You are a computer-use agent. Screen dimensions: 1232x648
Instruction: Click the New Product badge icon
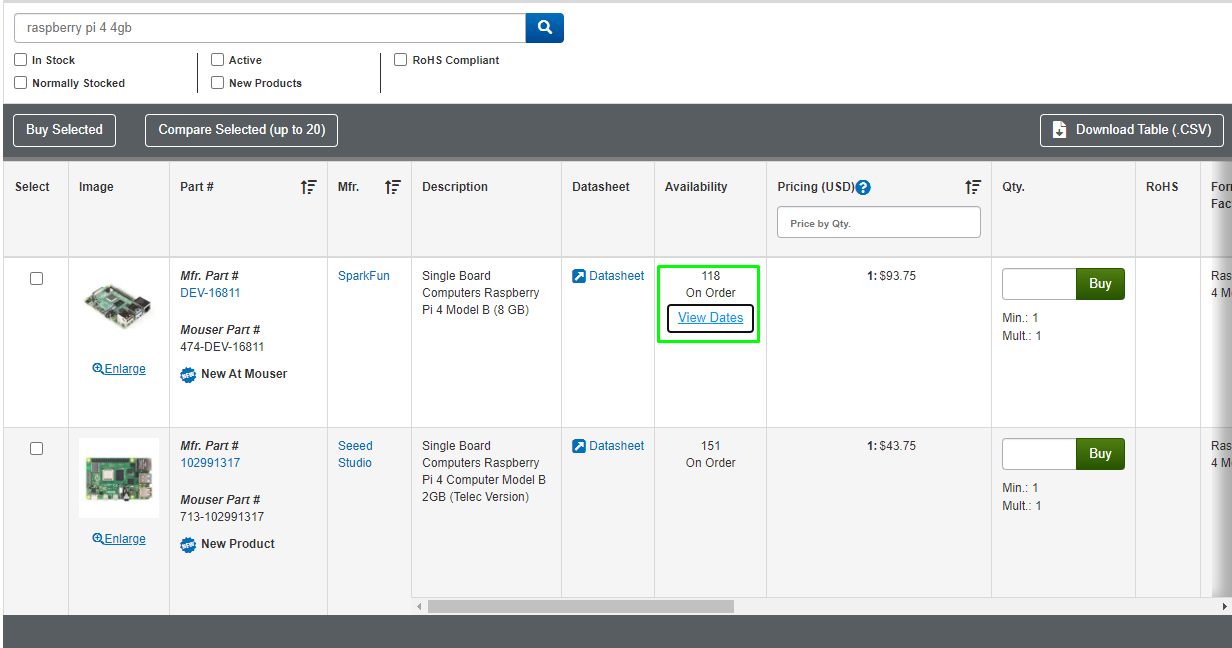pyautogui.click(x=188, y=544)
